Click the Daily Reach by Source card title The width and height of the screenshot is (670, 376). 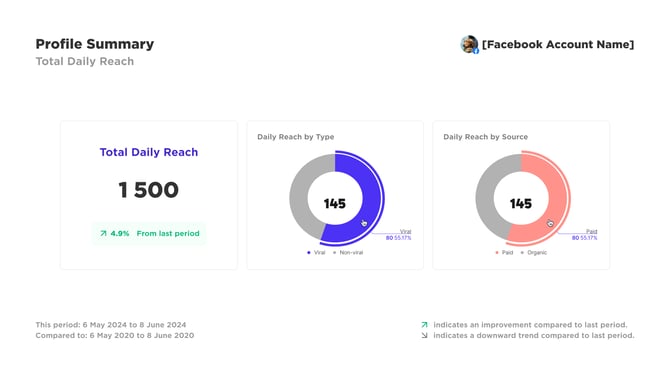pyautogui.click(x=485, y=137)
